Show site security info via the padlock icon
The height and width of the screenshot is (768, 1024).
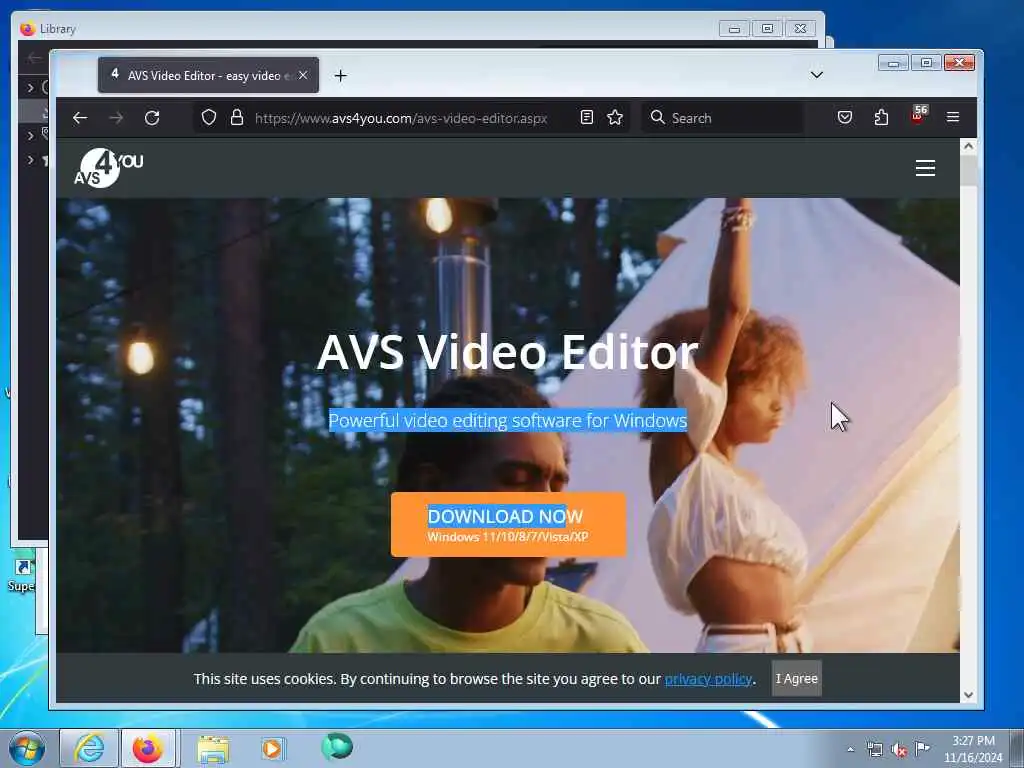pyautogui.click(x=237, y=118)
